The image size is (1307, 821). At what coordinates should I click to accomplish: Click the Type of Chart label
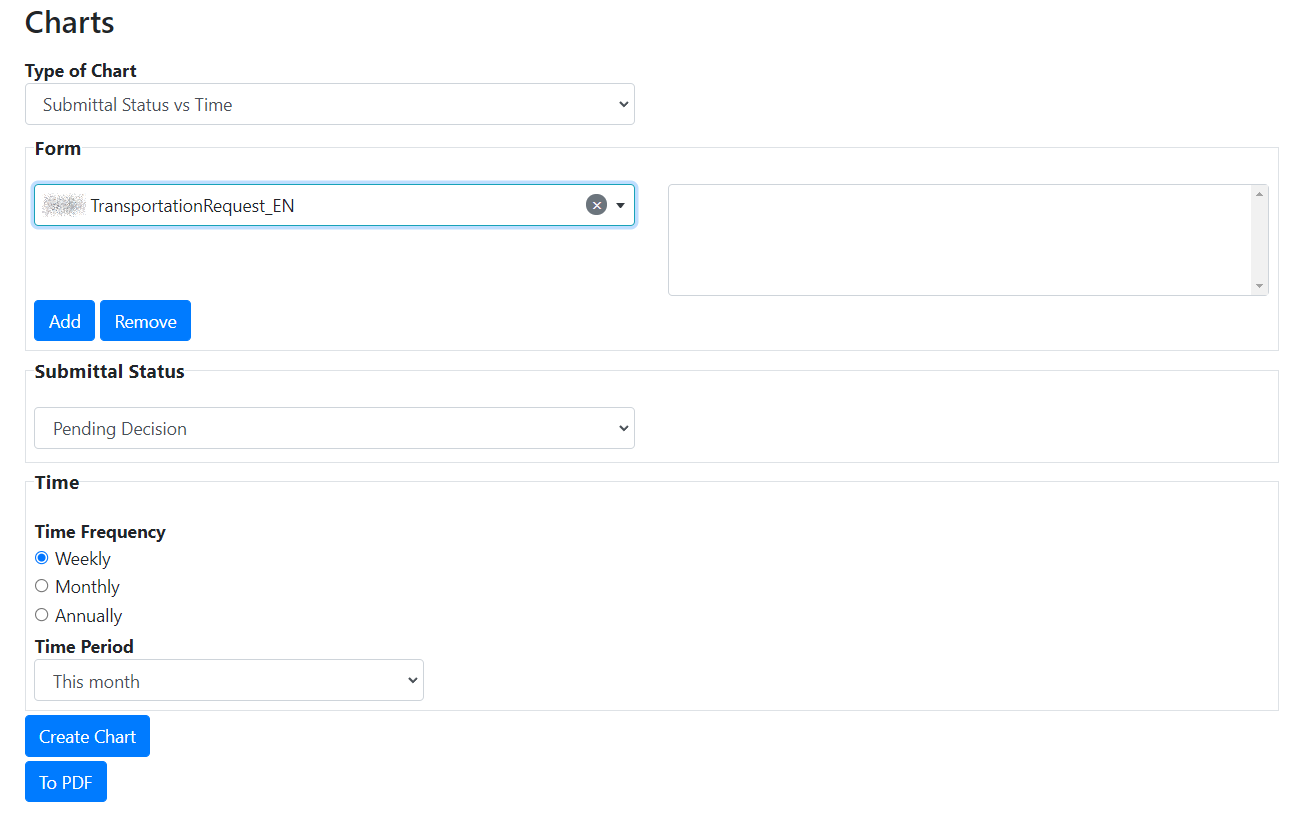81,71
